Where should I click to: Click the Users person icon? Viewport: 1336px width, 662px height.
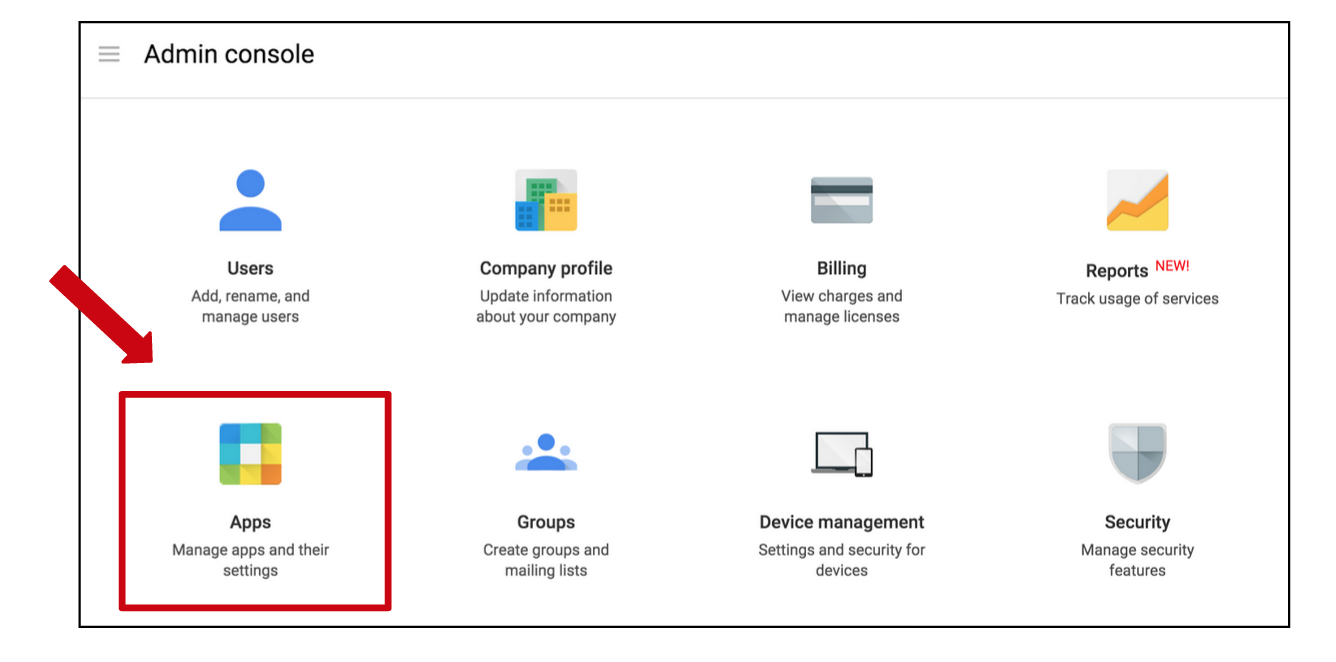pyautogui.click(x=250, y=200)
